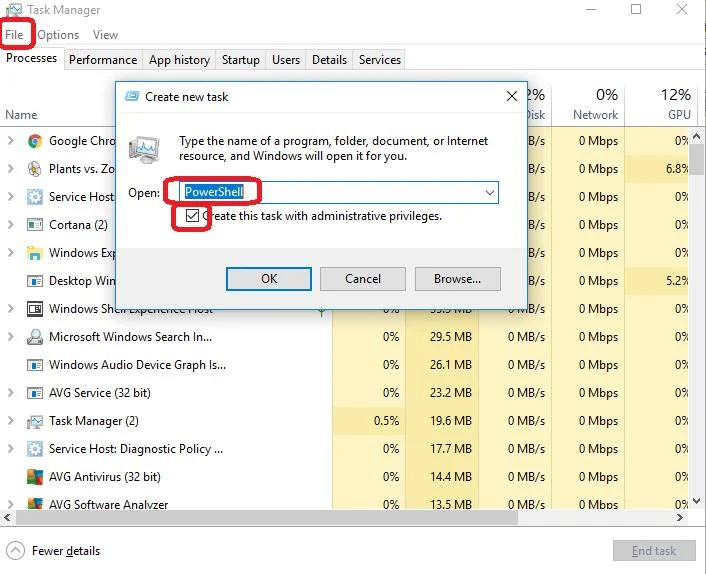Image resolution: width=706 pixels, height=574 pixels.
Task: Click the AVG Antivirus (32 bit) icon
Action: tap(35, 477)
